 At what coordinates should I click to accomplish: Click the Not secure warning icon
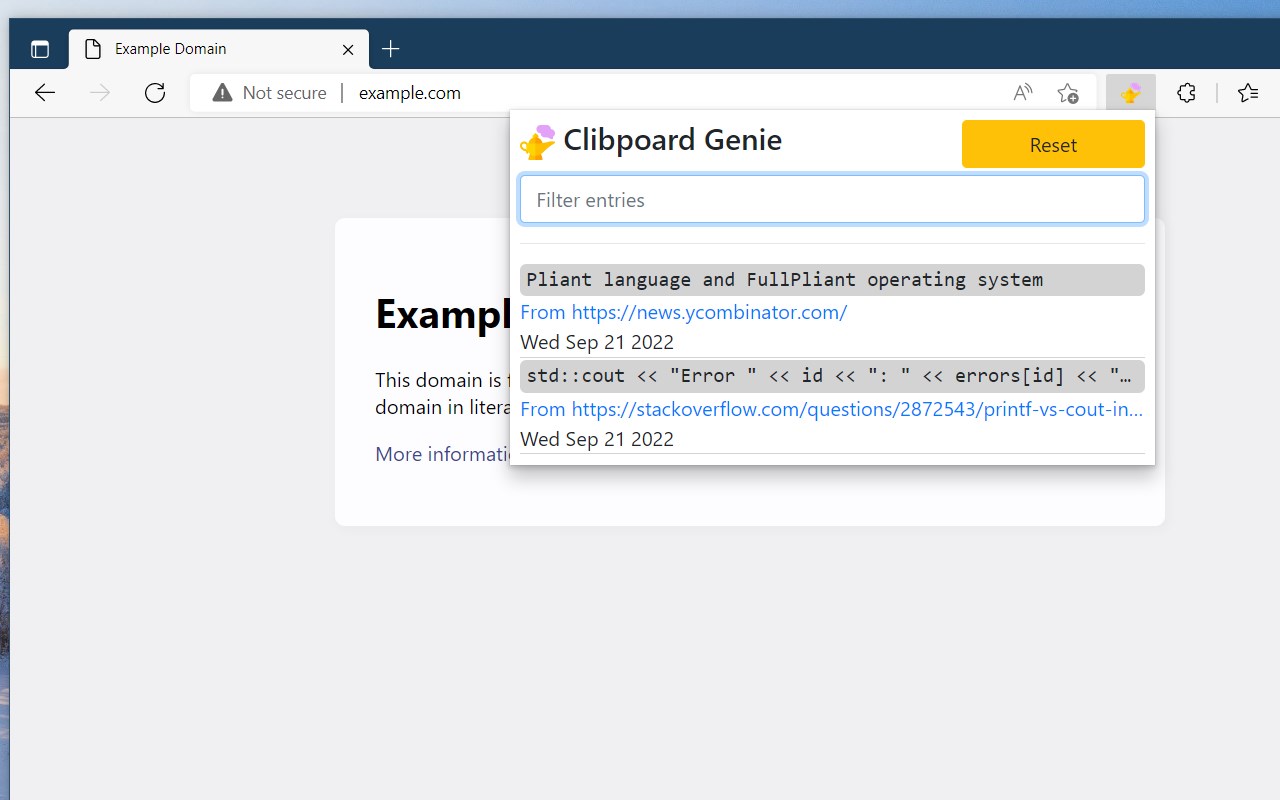222,93
